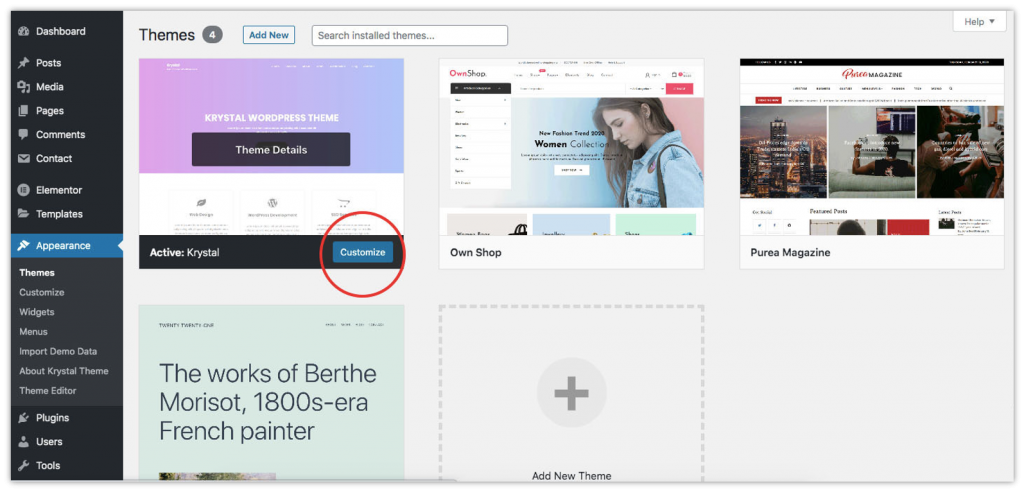
Task: Open Menus submenu link
Action: (x=33, y=331)
